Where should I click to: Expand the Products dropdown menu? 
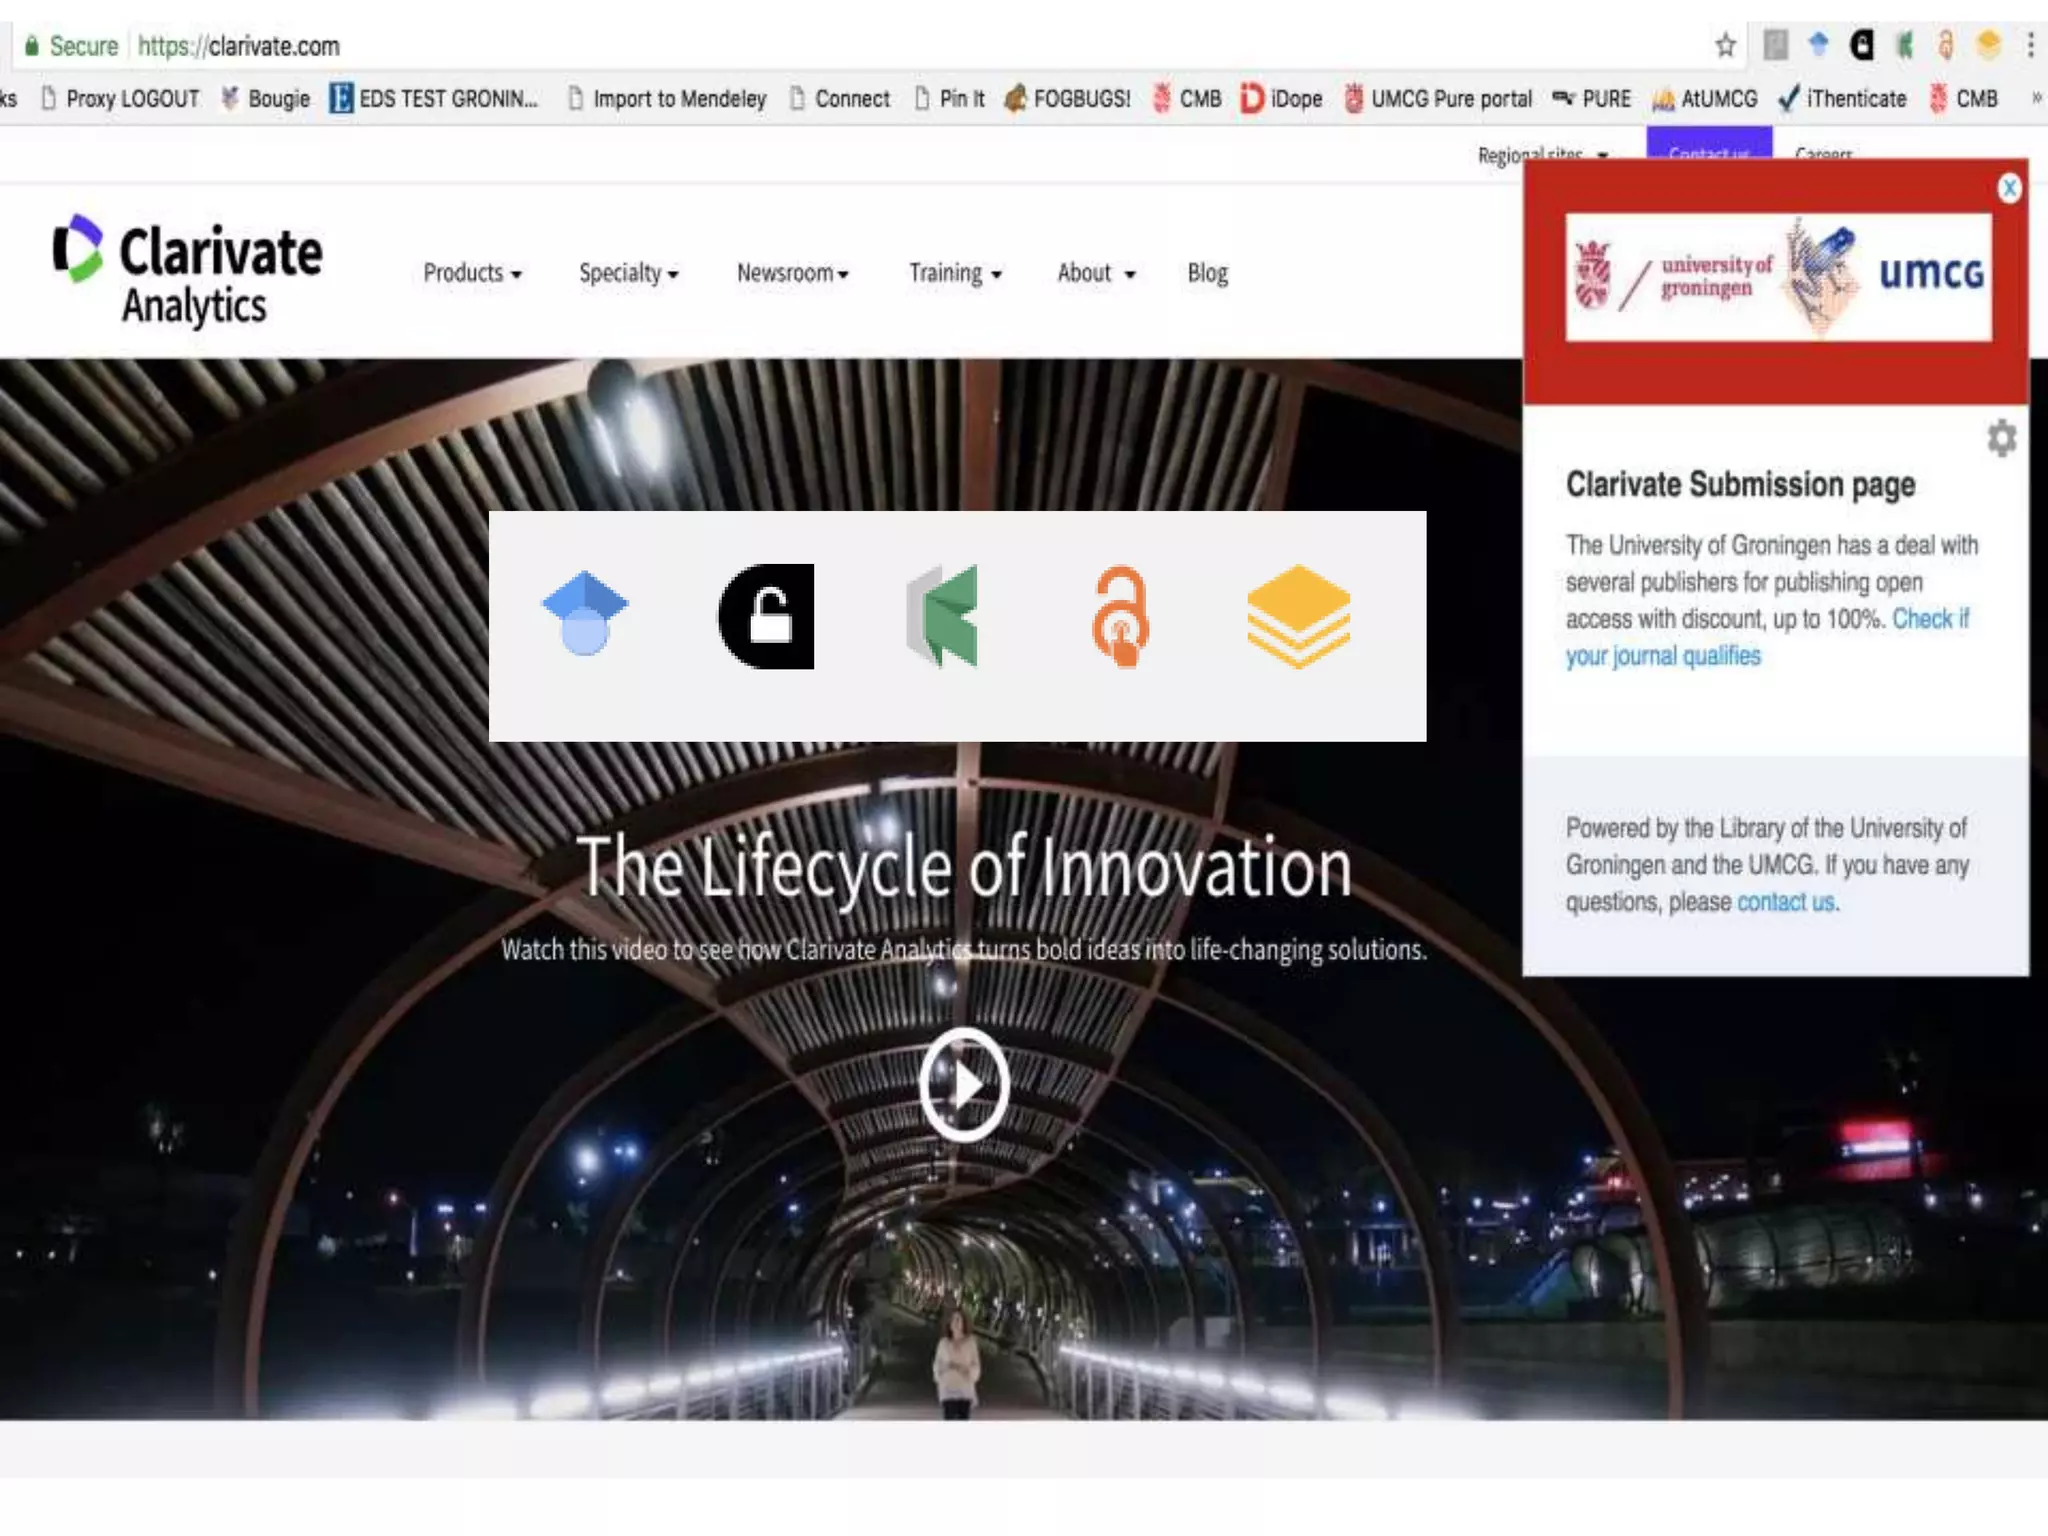click(x=472, y=273)
